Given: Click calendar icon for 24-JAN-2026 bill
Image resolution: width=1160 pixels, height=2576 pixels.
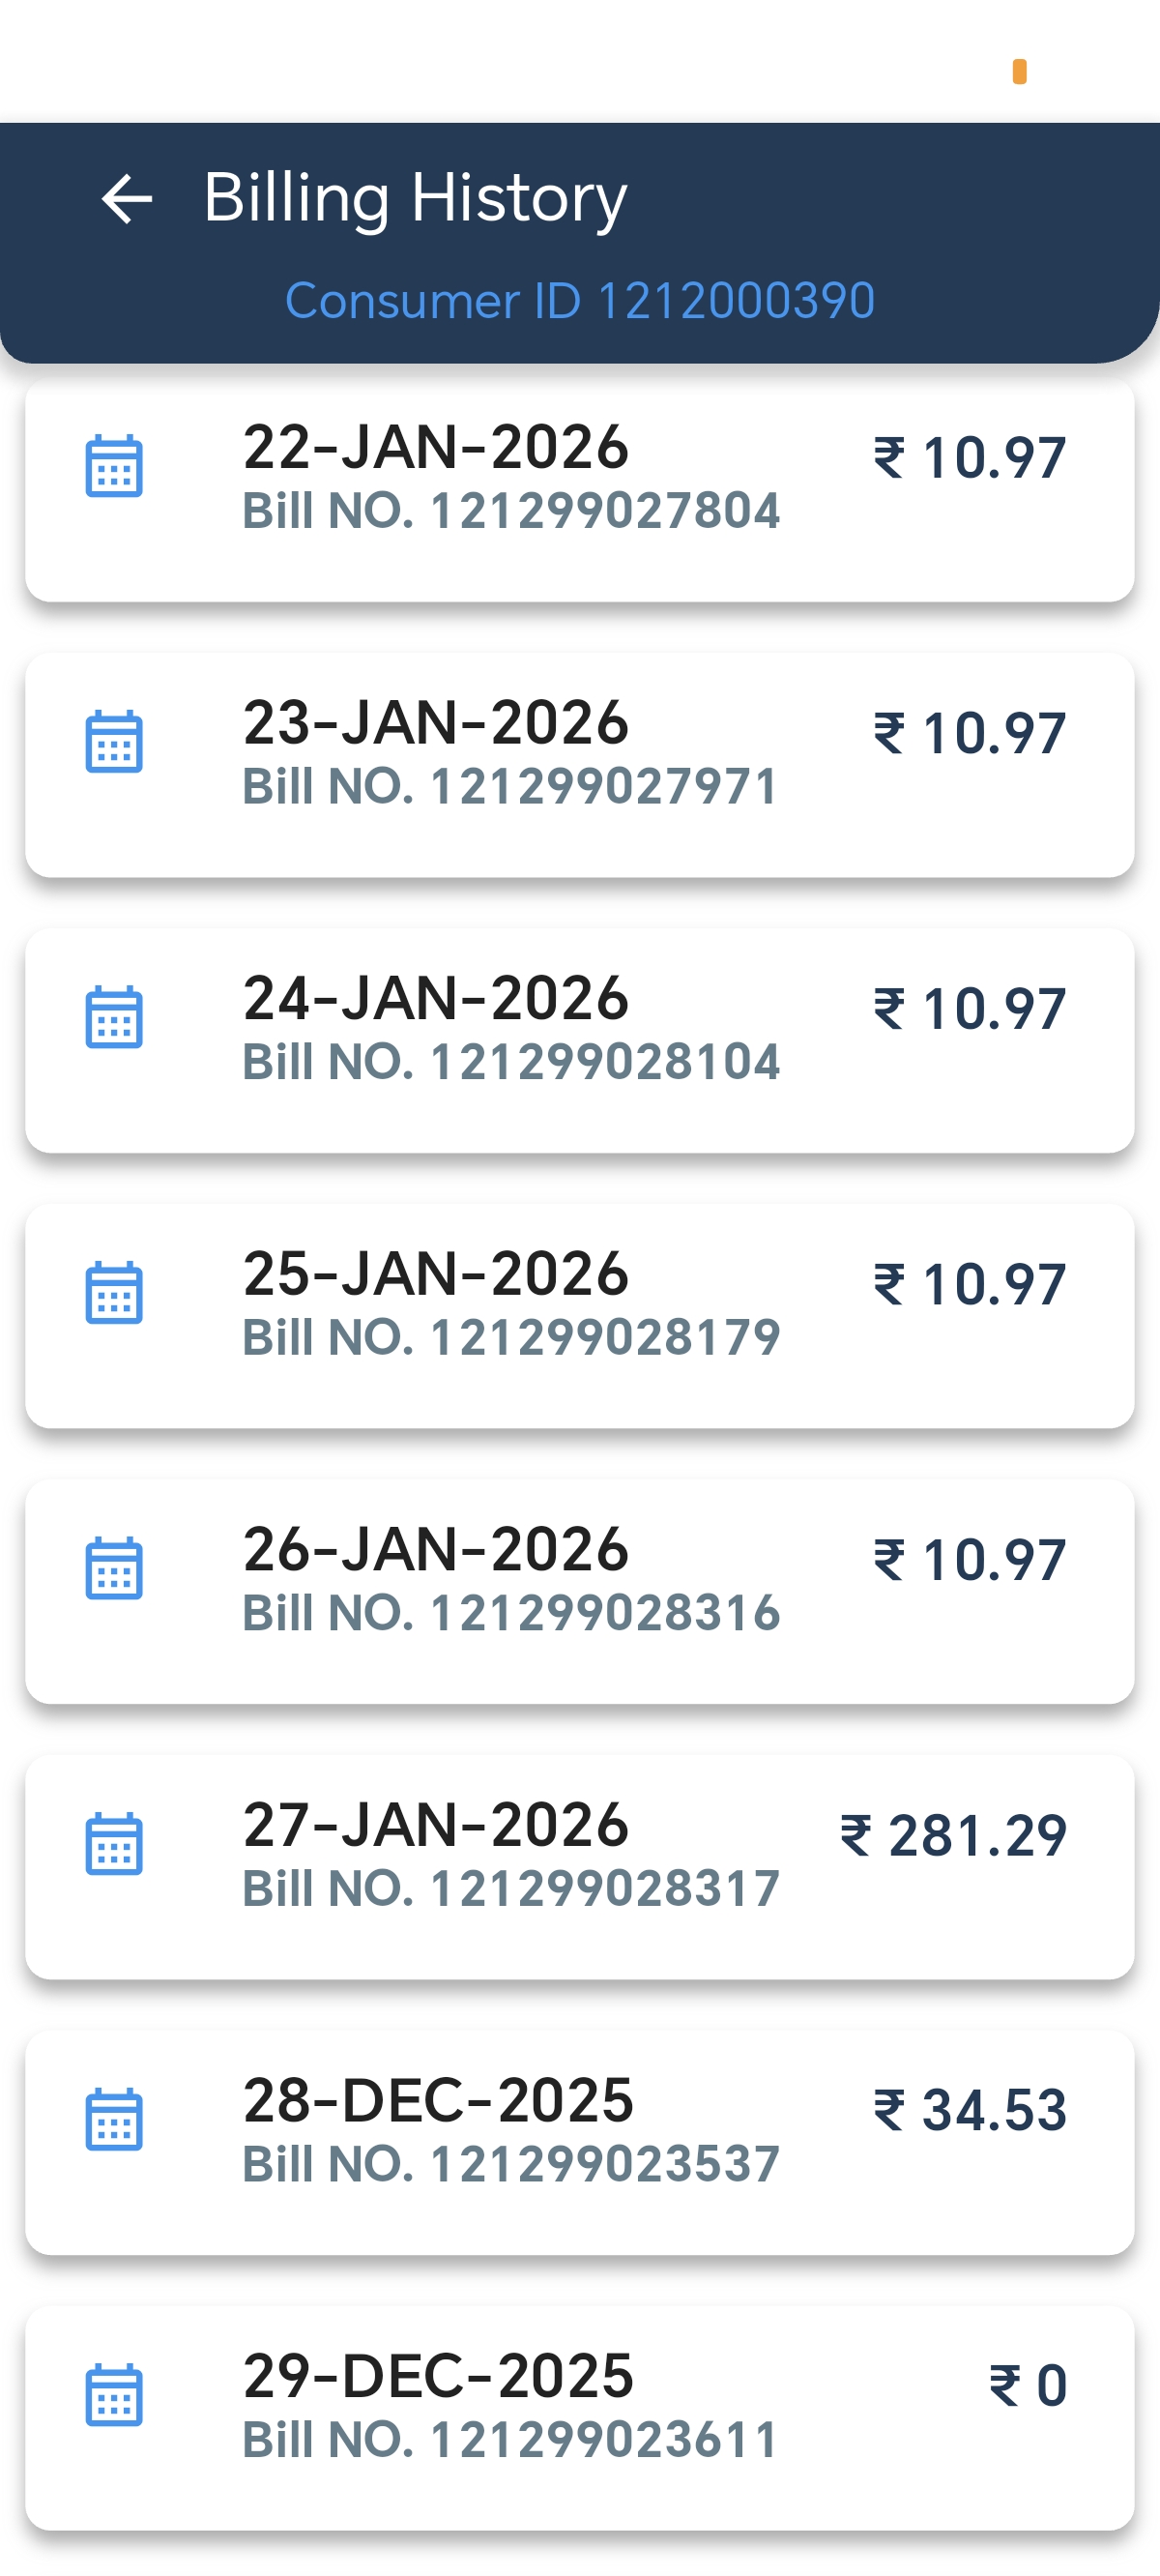Looking at the screenshot, I should point(114,1017).
